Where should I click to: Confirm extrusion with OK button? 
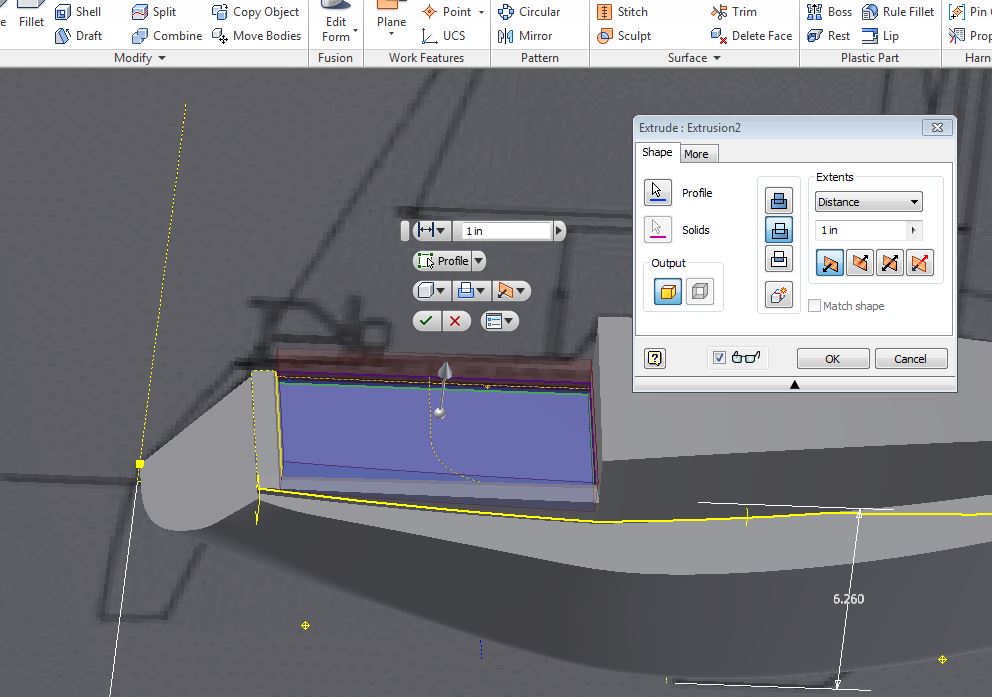point(833,359)
